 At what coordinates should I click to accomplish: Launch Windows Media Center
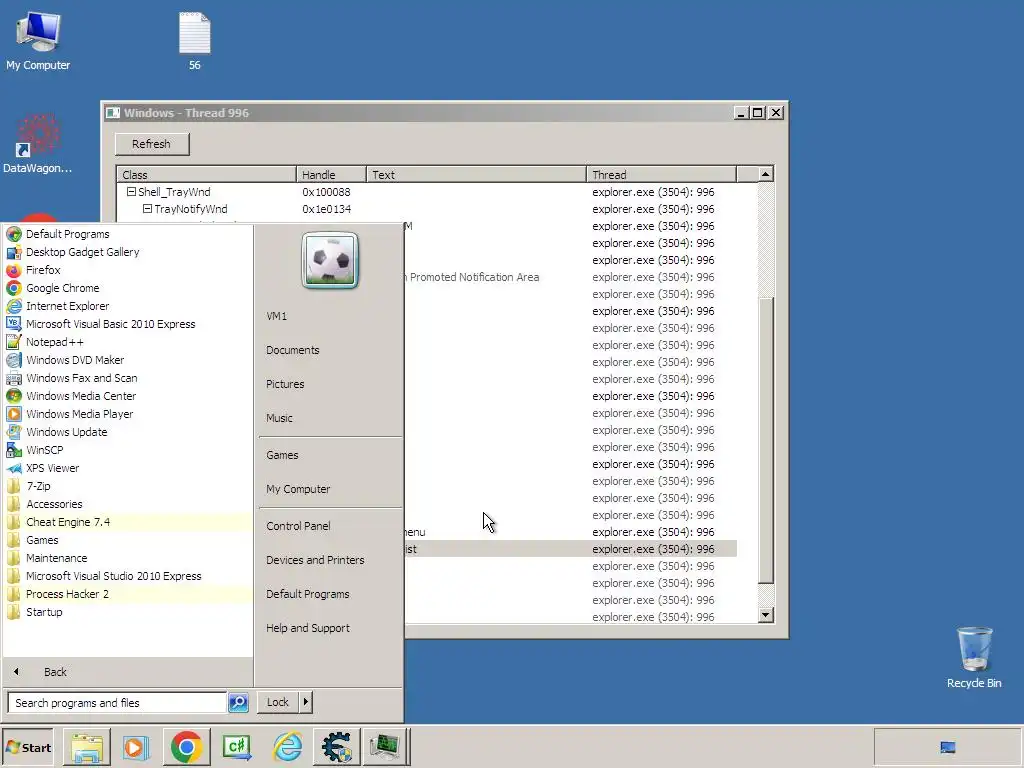[x=81, y=396]
